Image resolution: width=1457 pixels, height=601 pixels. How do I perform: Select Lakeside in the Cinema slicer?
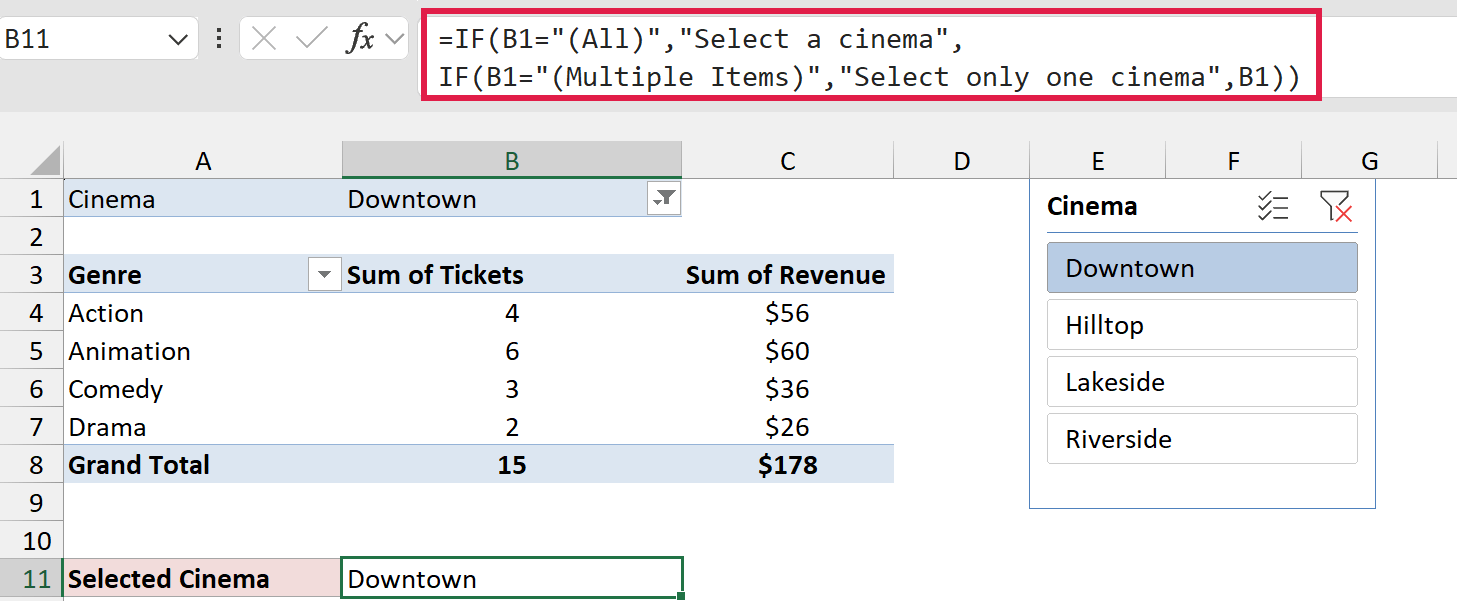click(1202, 382)
